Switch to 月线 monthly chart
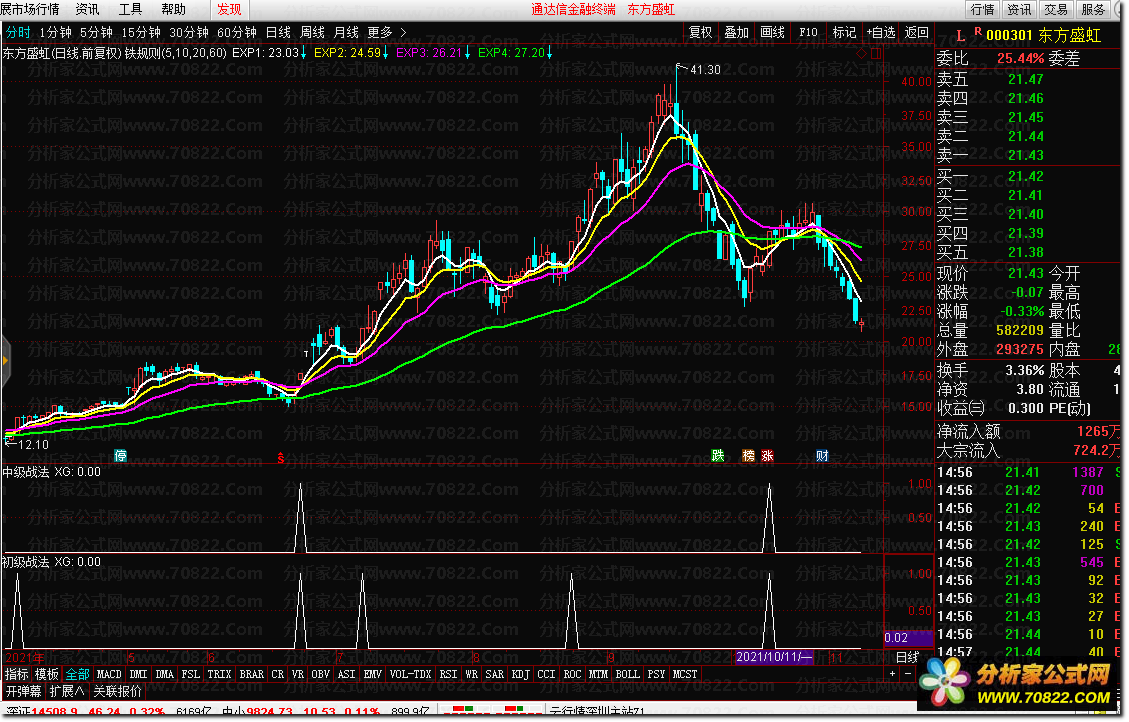 tap(346, 32)
